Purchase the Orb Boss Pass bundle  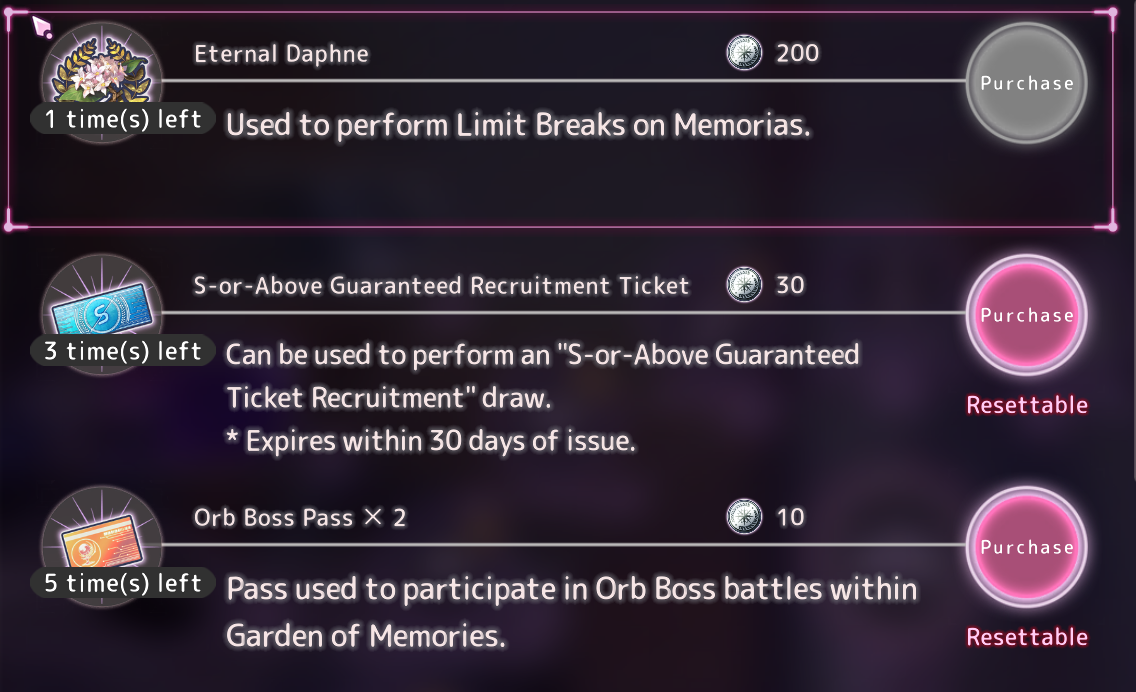click(x=1027, y=546)
